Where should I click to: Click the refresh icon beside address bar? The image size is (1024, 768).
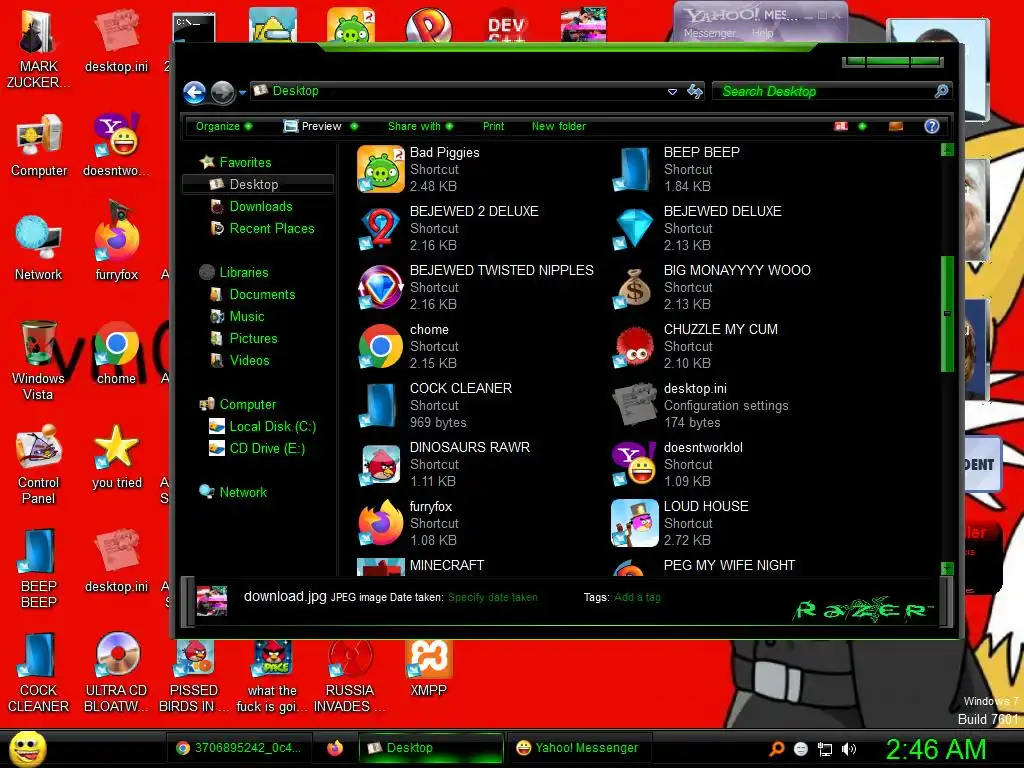click(x=695, y=91)
